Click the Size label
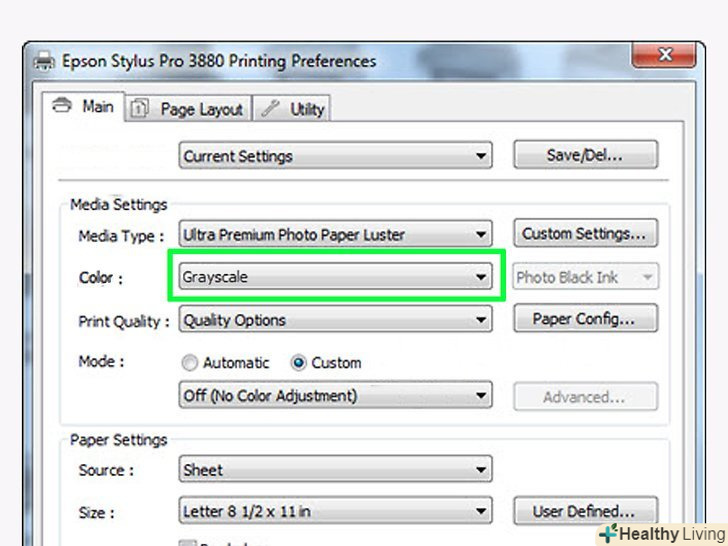Image resolution: width=728 pixels, height=546 pixels. 97,513
